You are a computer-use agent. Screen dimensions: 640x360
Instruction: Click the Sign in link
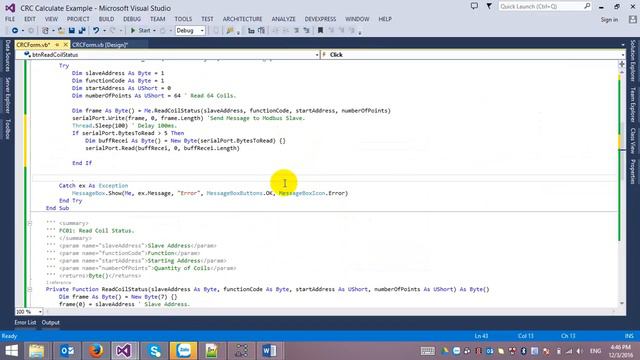click(x=609, y=20)
